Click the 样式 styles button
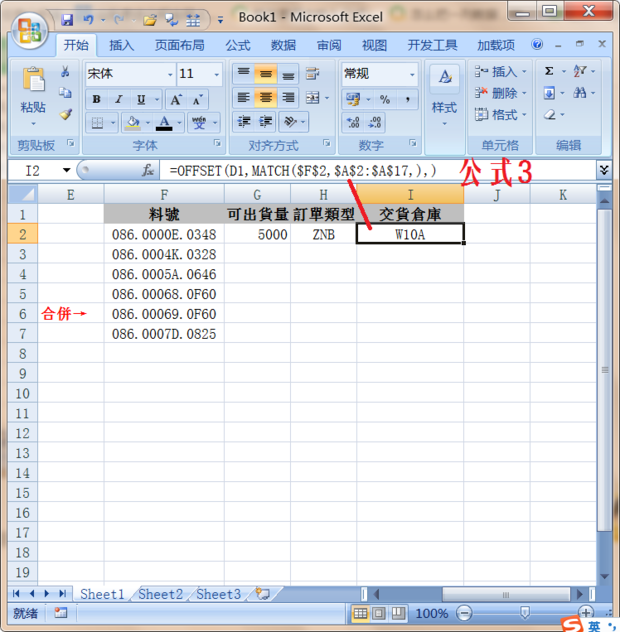The width and height of the screenshot is (620, 632). click(444, 96)
